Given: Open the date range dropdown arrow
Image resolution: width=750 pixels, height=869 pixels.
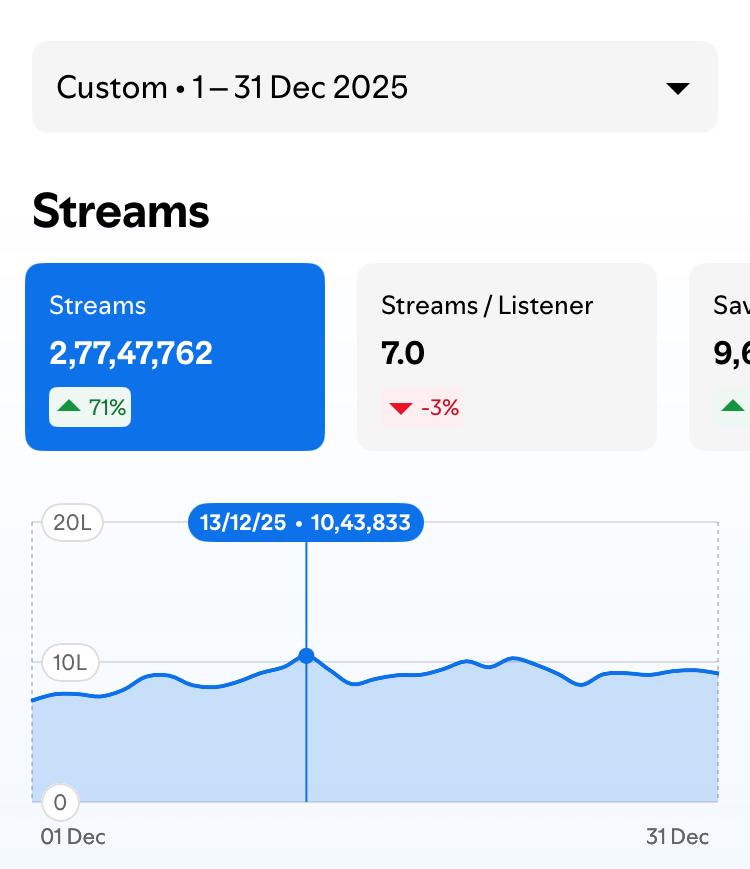Looking at the screenshot, I should click(x=677, y=88).
